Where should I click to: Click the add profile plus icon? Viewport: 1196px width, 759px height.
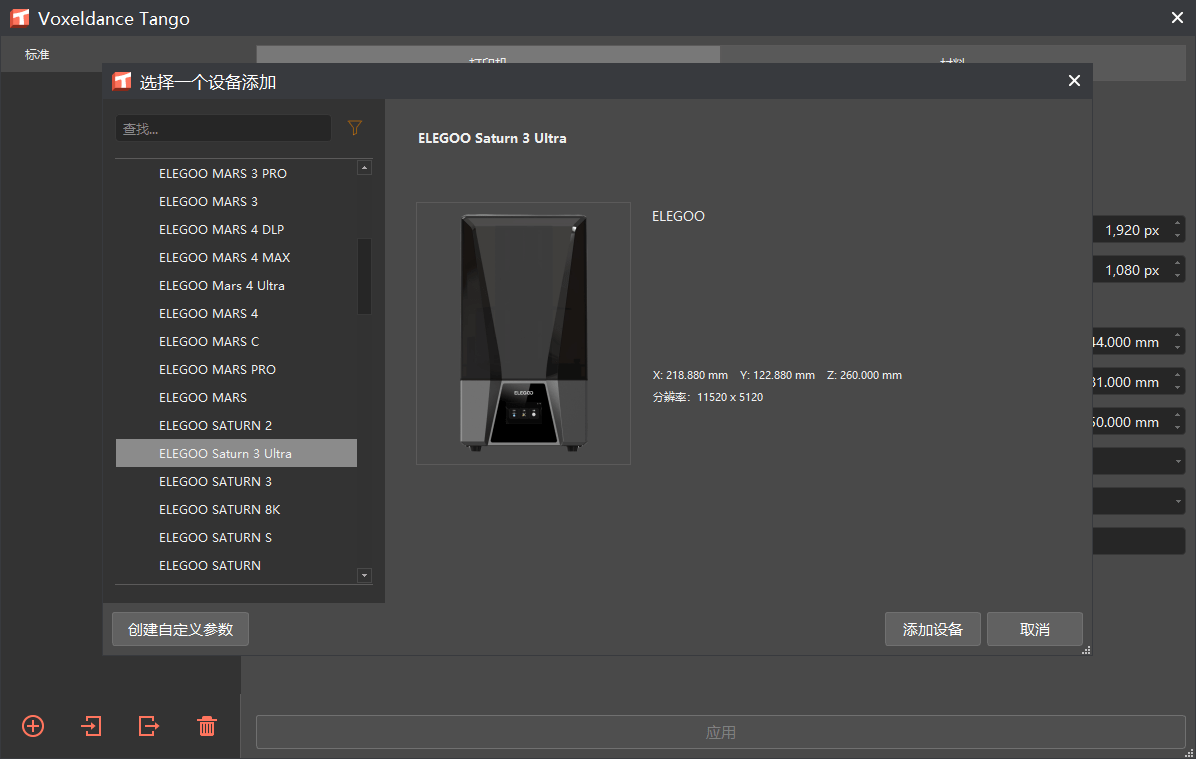point(33,725)
